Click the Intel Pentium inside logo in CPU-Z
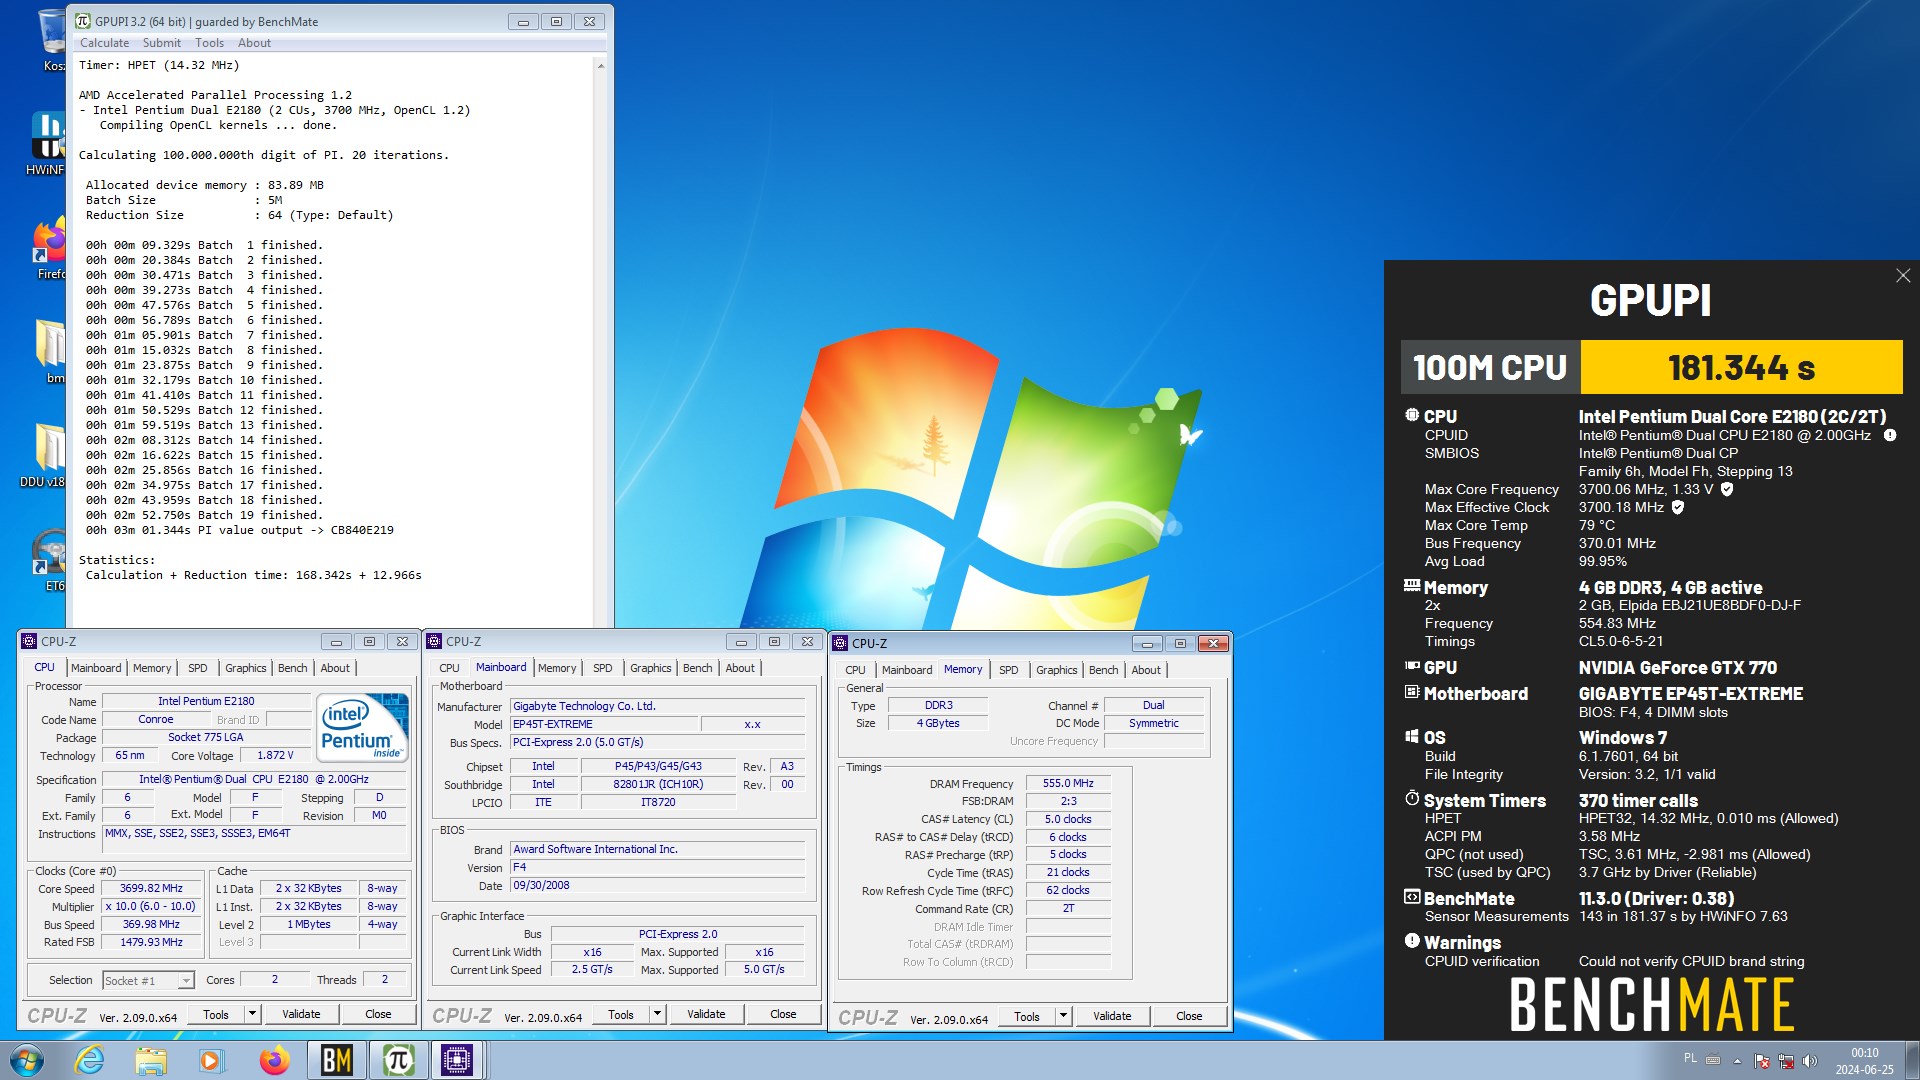The width and height of the screenshot is (1920, 1080). (x=364, y=727)
